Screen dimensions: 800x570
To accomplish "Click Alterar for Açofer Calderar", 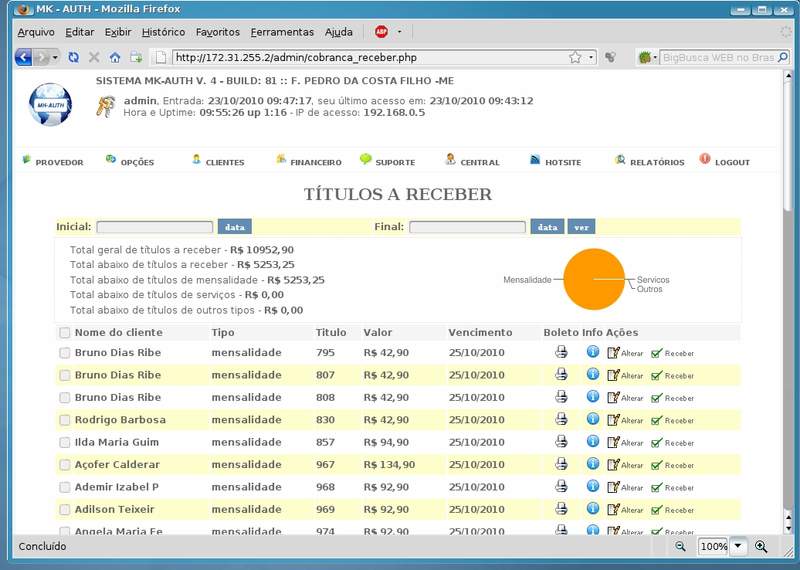I will 625,465.
